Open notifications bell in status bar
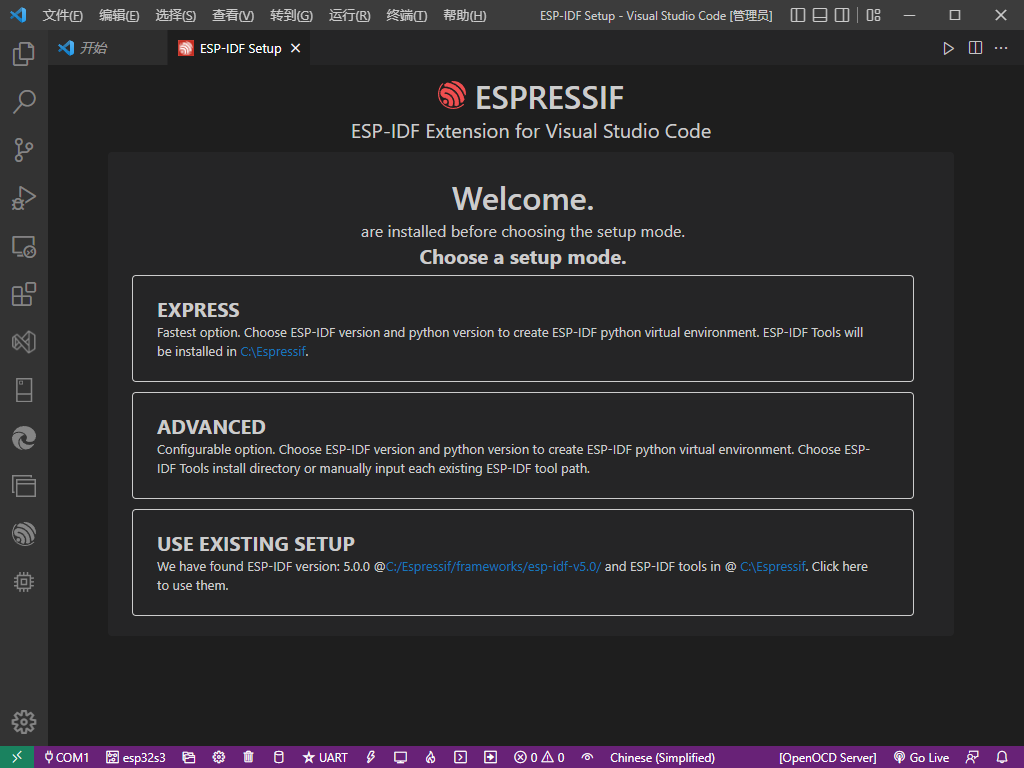Screen dimensions: 1024x768 click(1002, 758)
